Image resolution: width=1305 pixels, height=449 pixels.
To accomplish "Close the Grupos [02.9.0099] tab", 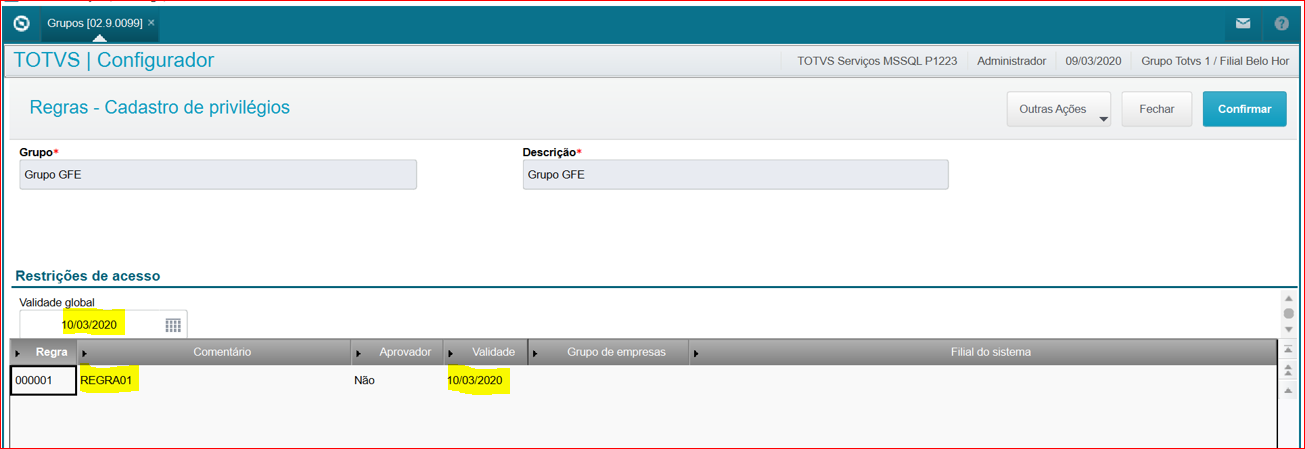I will [151, 22].
